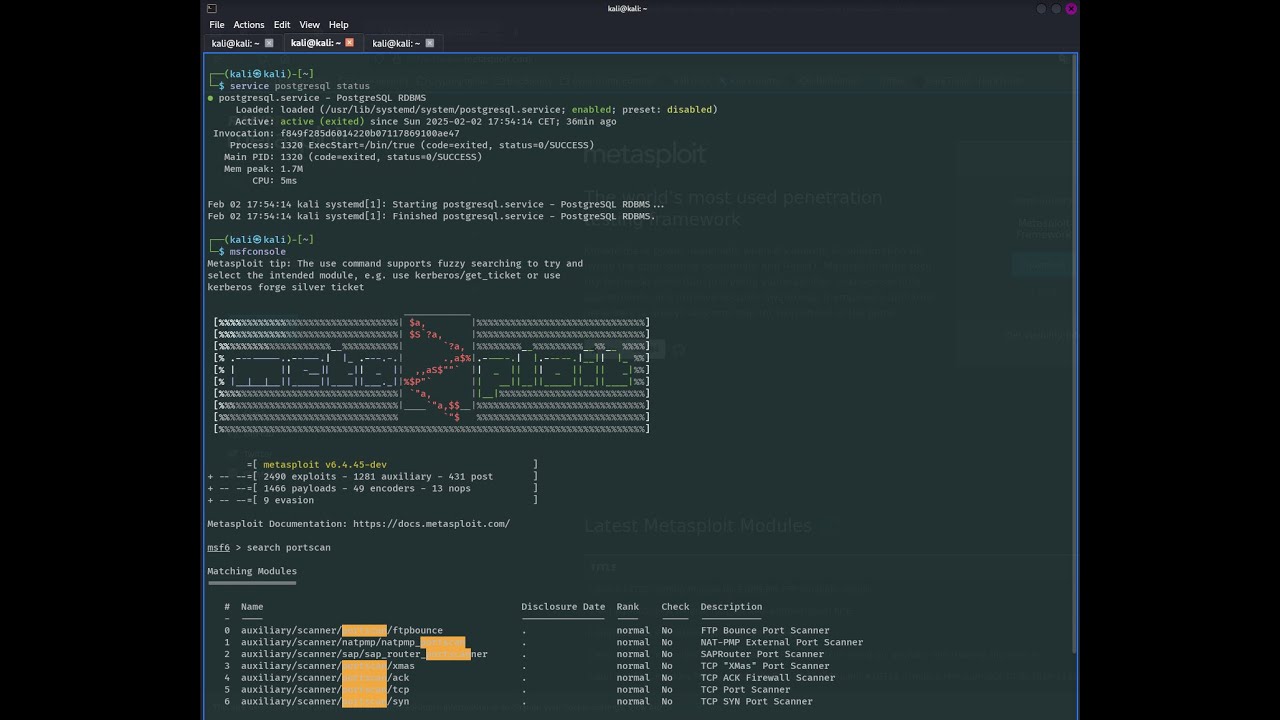The image size is (1280, 720).
Task: Click the Metasploit docs URL
Action: click(x=431, y=524)
